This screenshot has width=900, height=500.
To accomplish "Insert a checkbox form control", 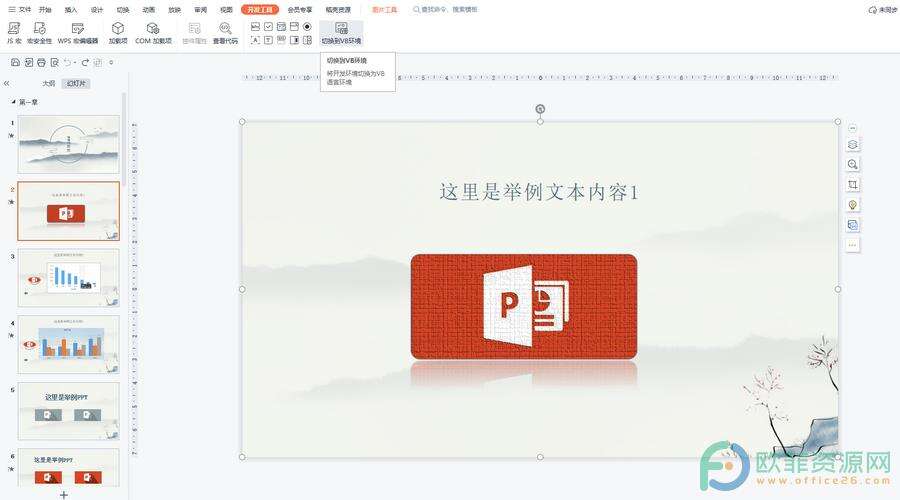I will tap(268, 26).
